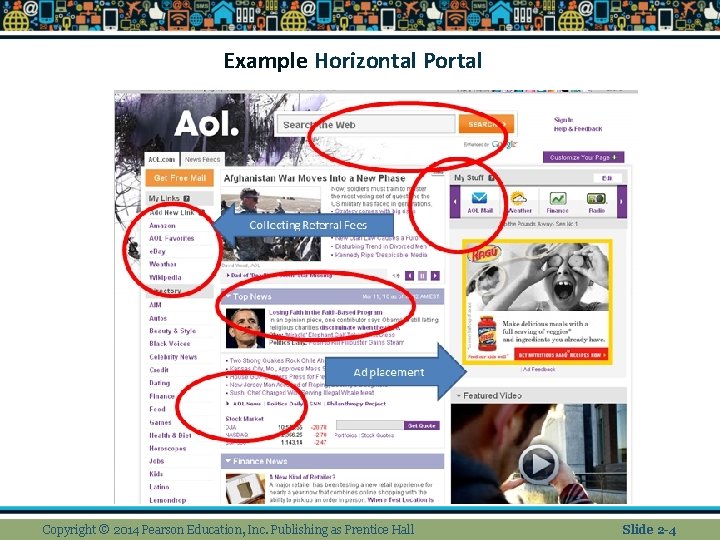
Task: Open the Sign In link
Action: pyautogui.click(x=563, y=120)
